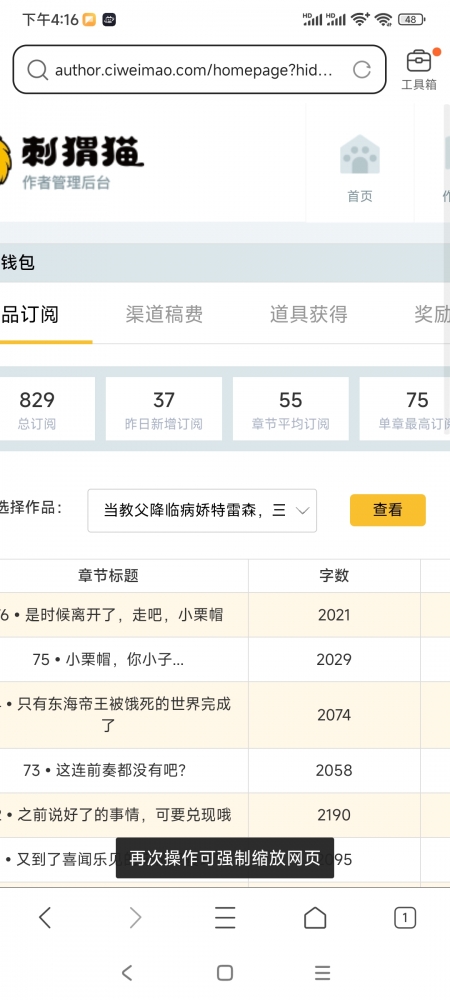Tap Android system back button

coord(127,972)
